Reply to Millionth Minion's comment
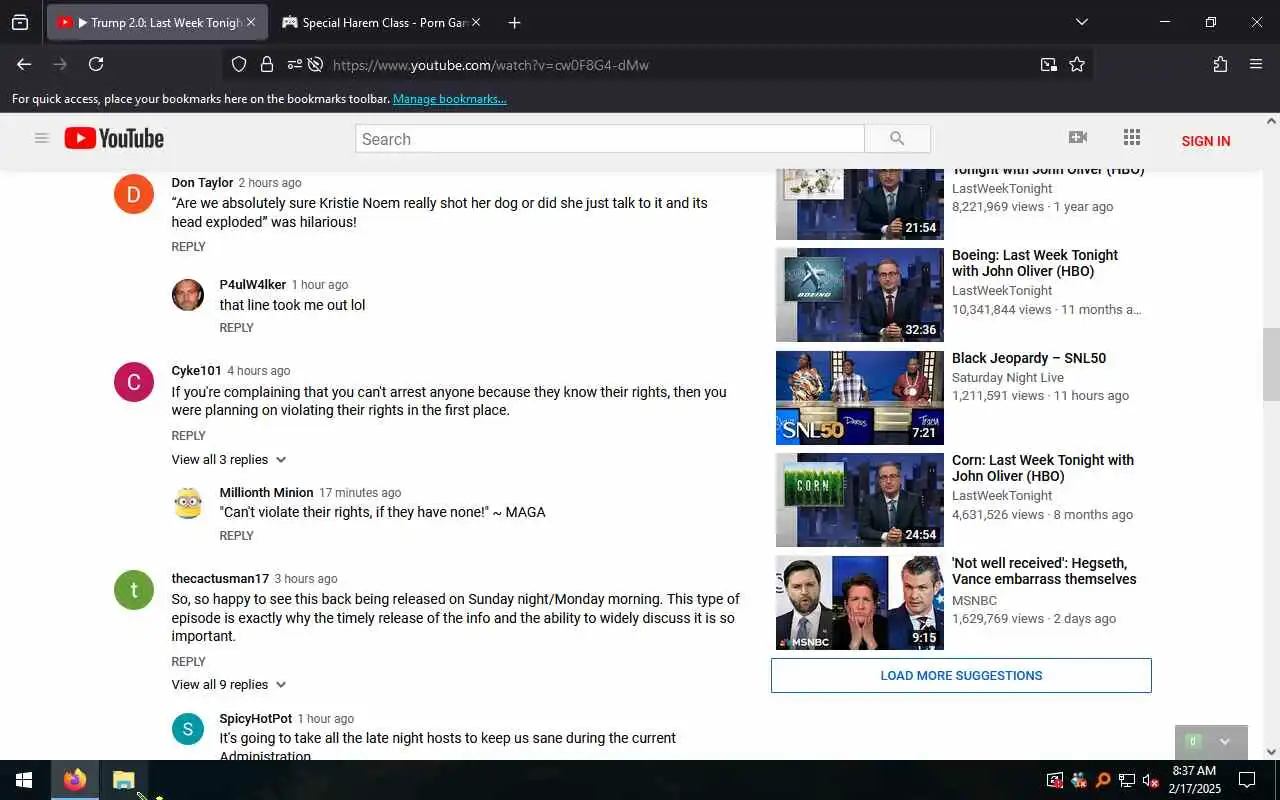 click(236, 536)
